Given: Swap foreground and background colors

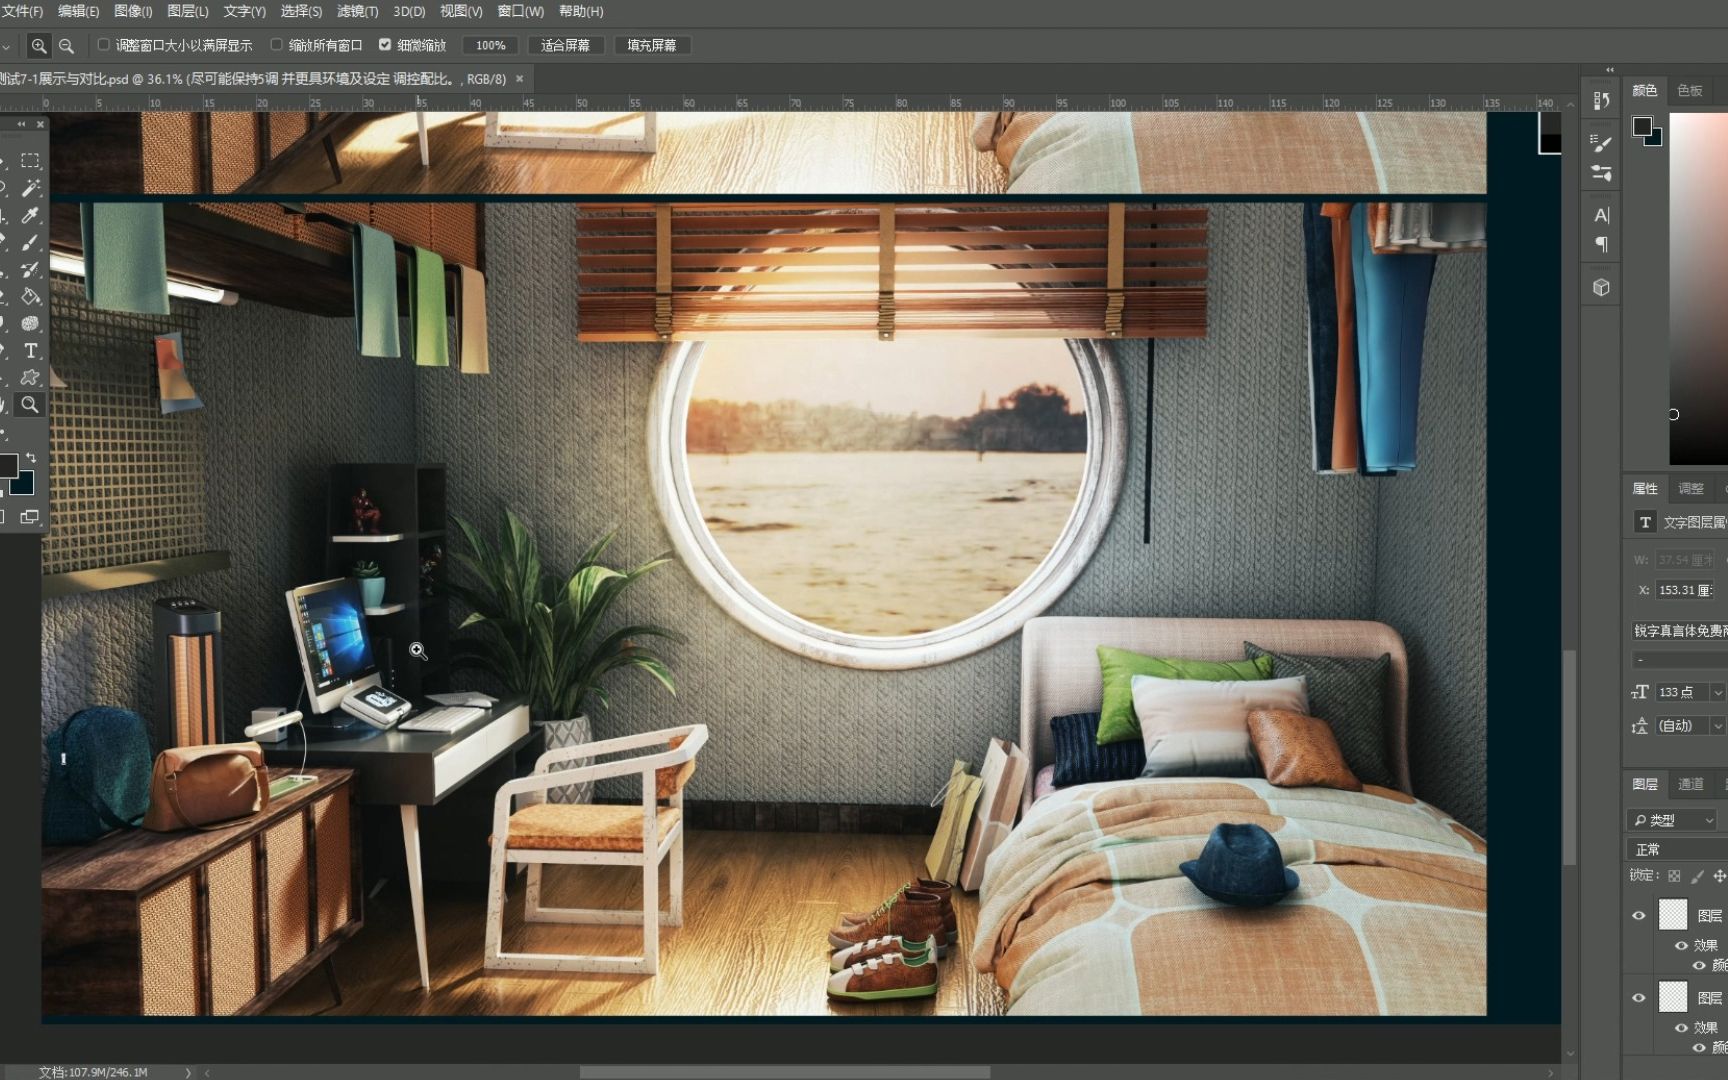Looking at the screenshot, I should point(31,457).
